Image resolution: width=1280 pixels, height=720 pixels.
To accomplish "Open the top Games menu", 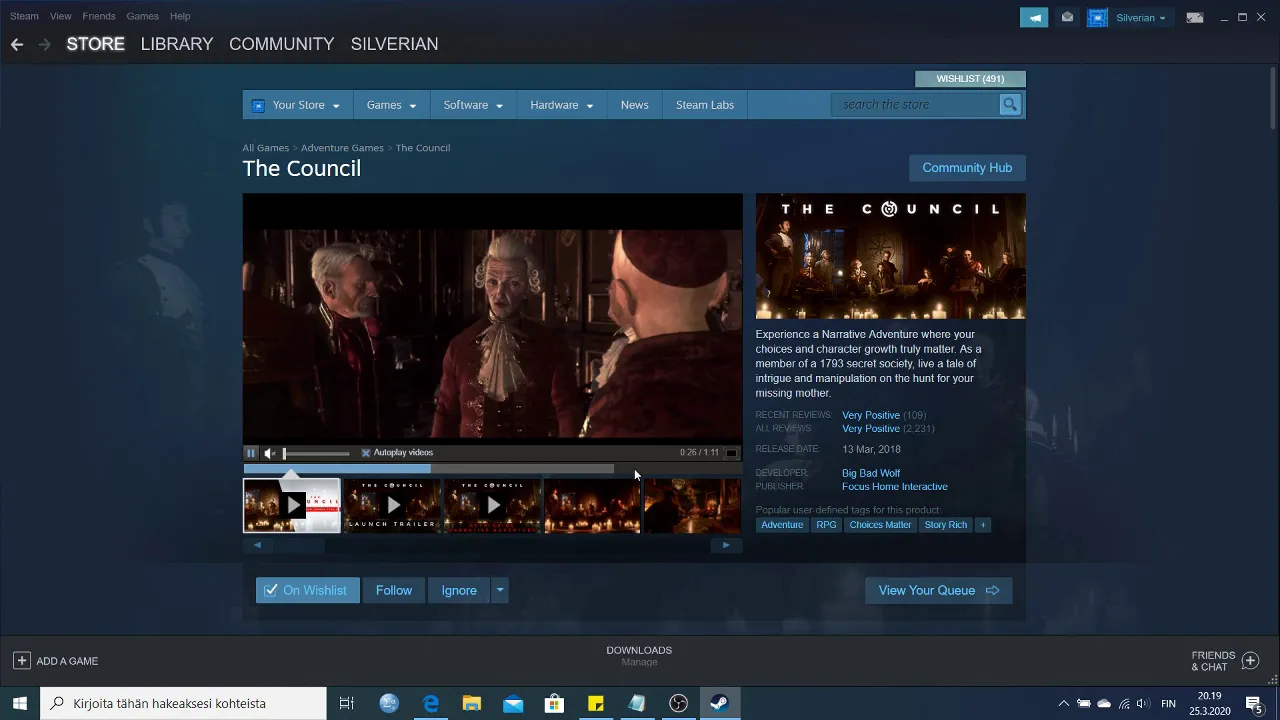I will [142, 16].
